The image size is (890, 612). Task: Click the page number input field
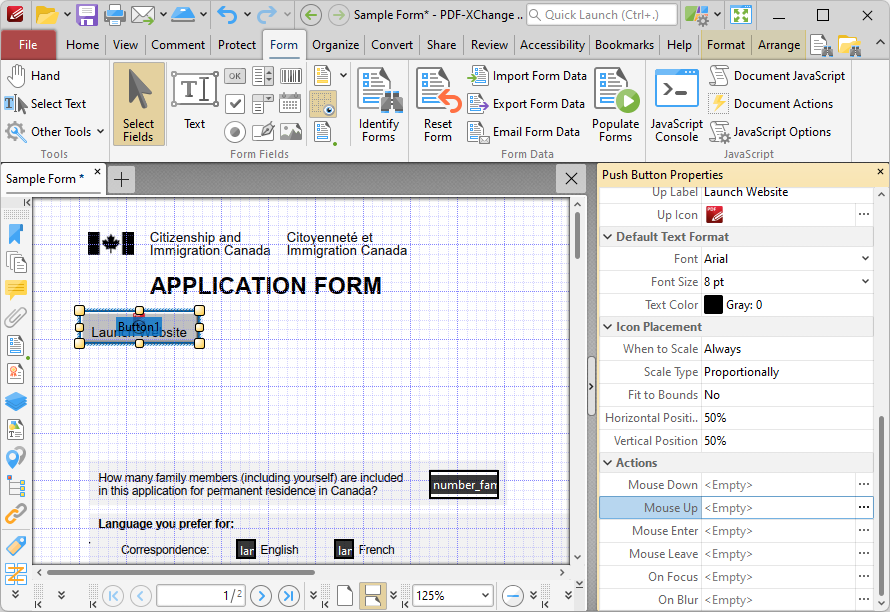click(201, 596)
